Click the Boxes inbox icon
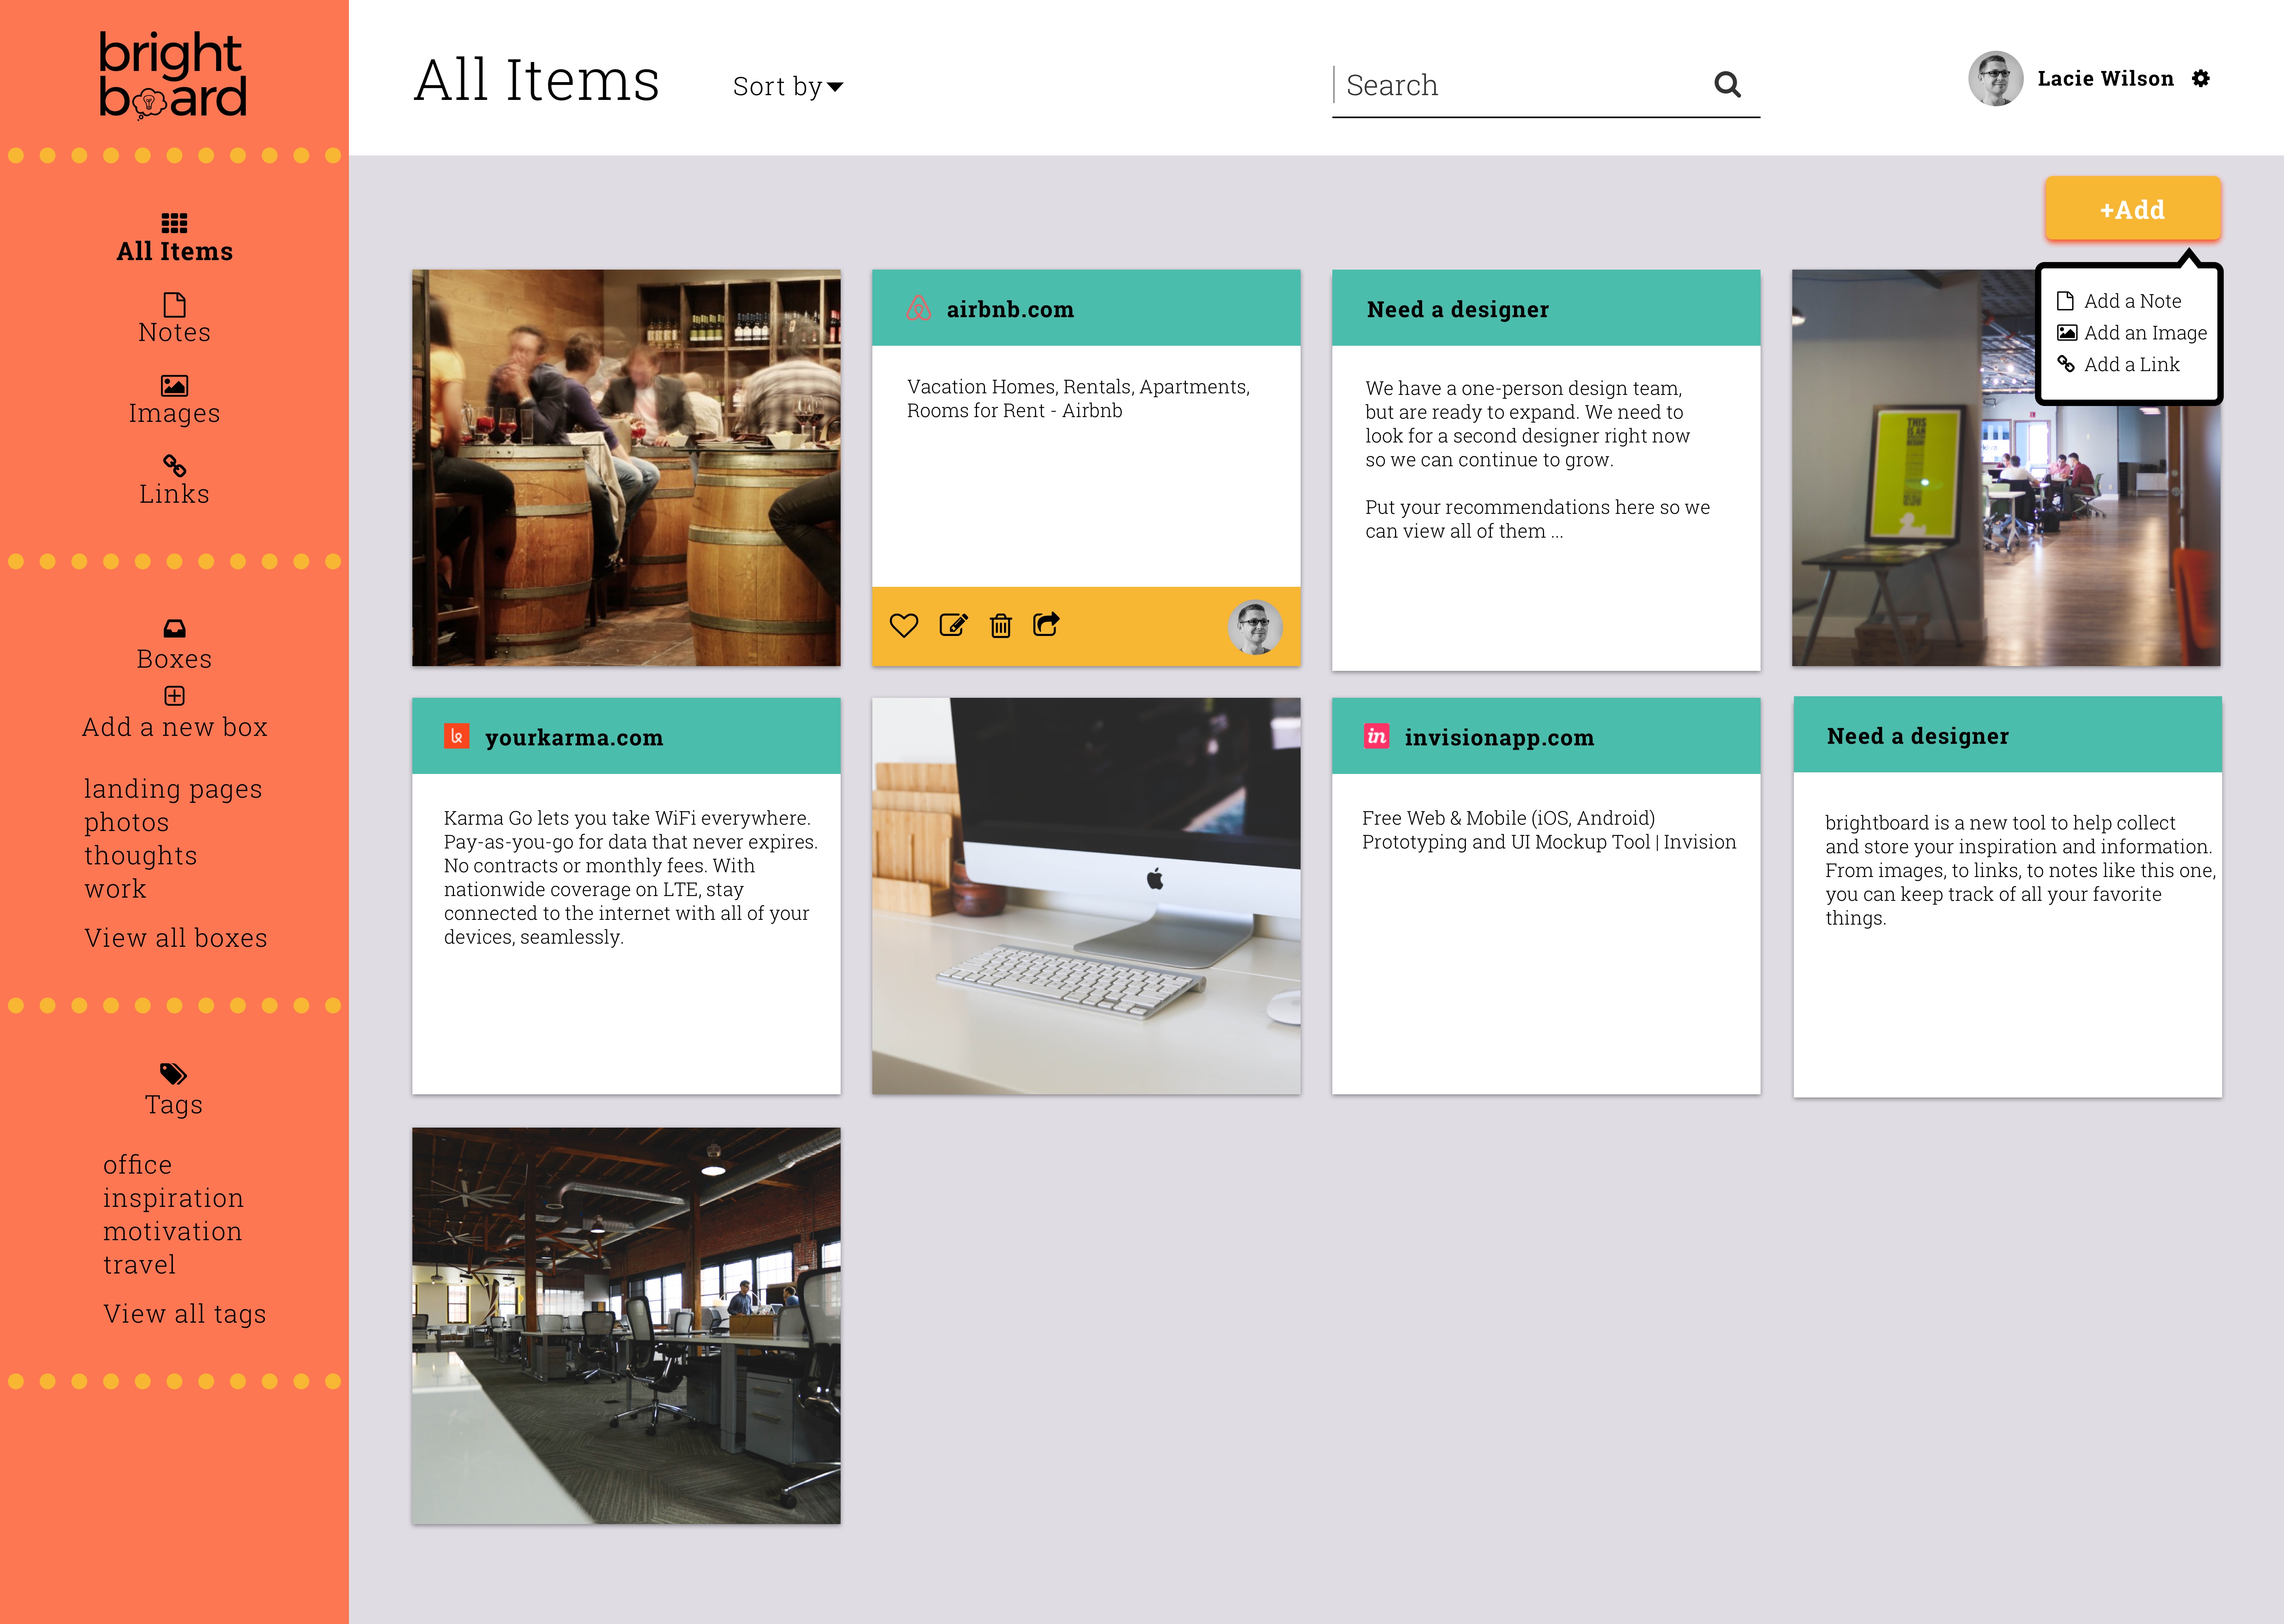Image resolution: width=2284 pixels, height=1624 pixels. click(174, 628)
